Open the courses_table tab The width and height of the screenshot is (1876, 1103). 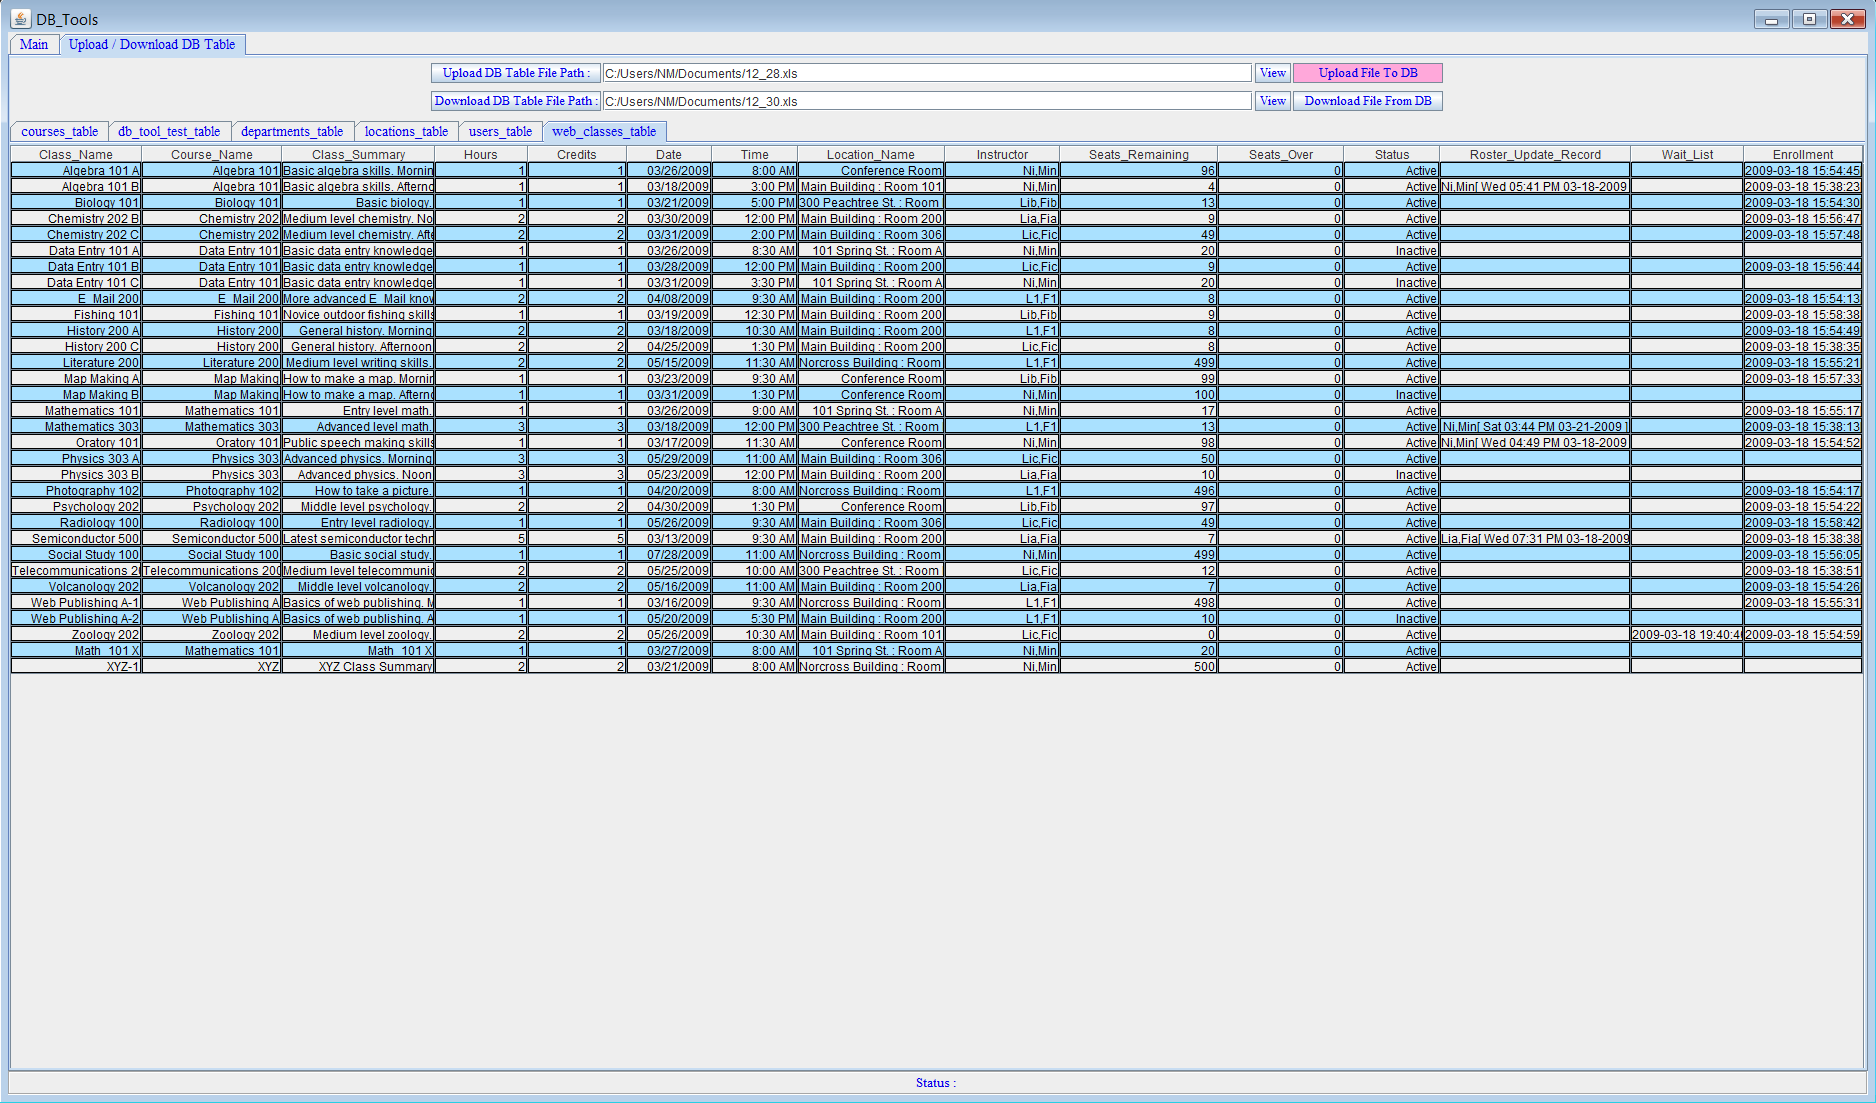(x=59, y=131)
